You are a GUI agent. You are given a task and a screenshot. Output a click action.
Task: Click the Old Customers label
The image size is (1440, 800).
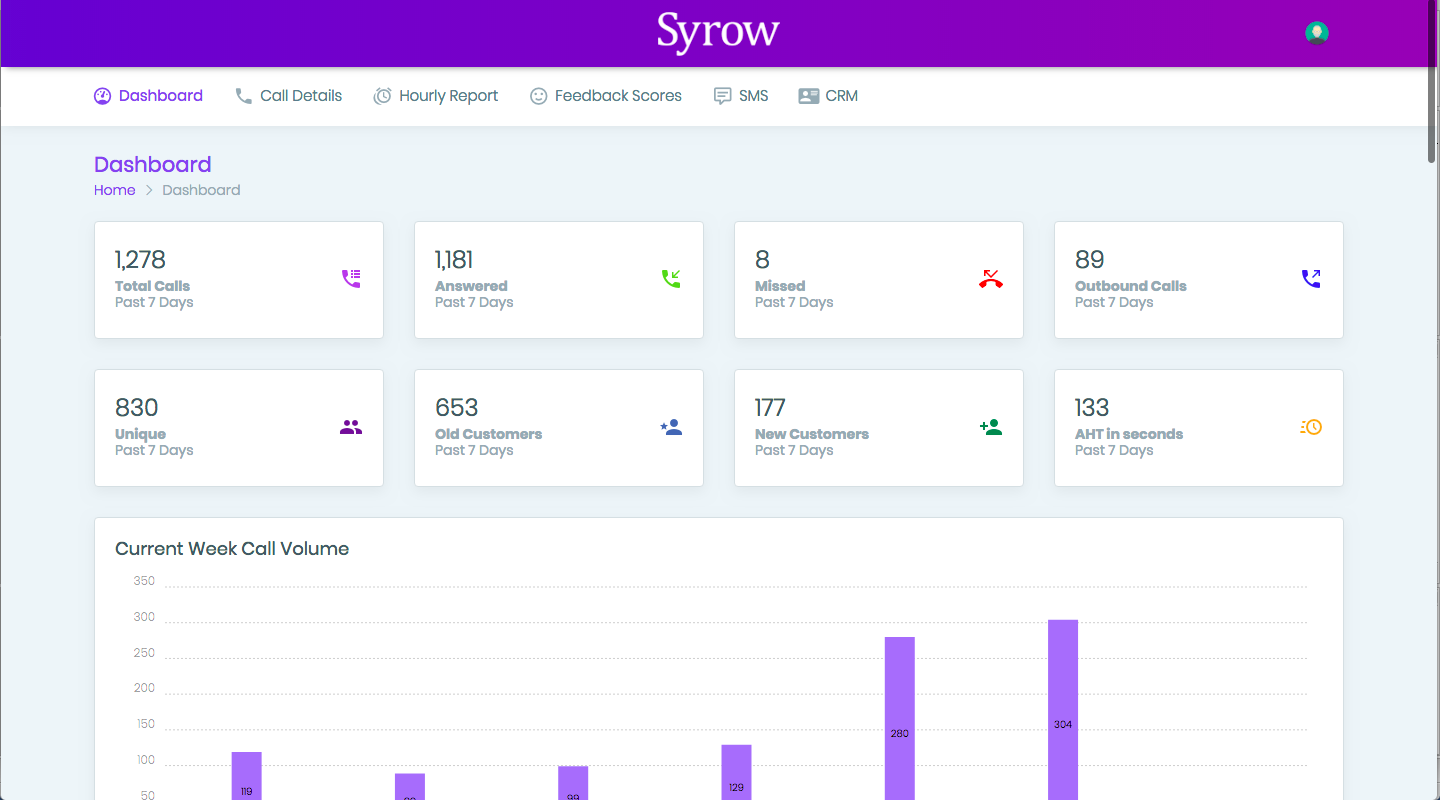click(x=488, y=434)
